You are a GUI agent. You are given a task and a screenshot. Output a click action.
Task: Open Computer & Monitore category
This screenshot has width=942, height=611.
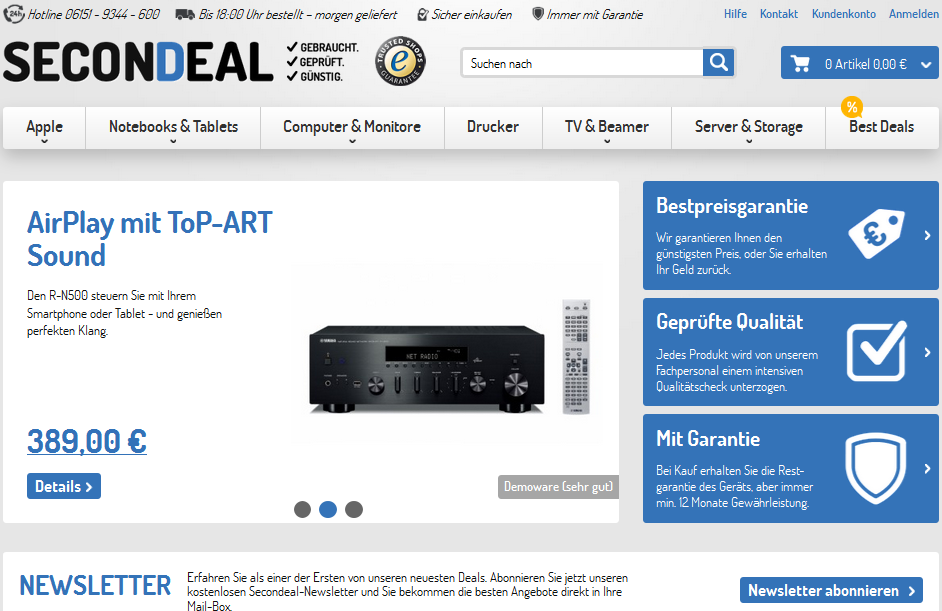pyautogui.click(x=352, y=127)
